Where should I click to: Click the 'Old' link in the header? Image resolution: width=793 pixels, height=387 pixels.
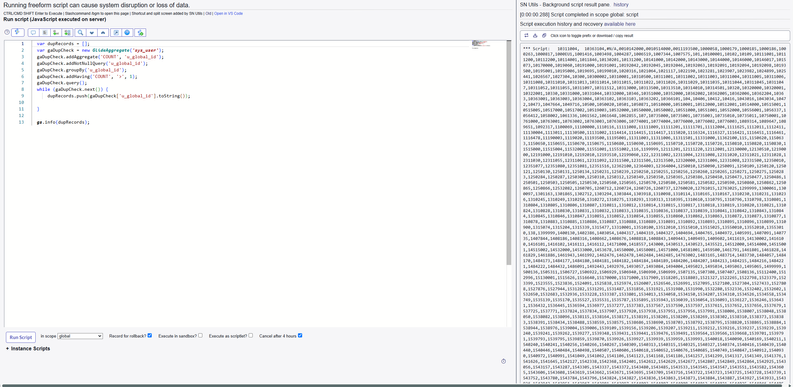208,14
